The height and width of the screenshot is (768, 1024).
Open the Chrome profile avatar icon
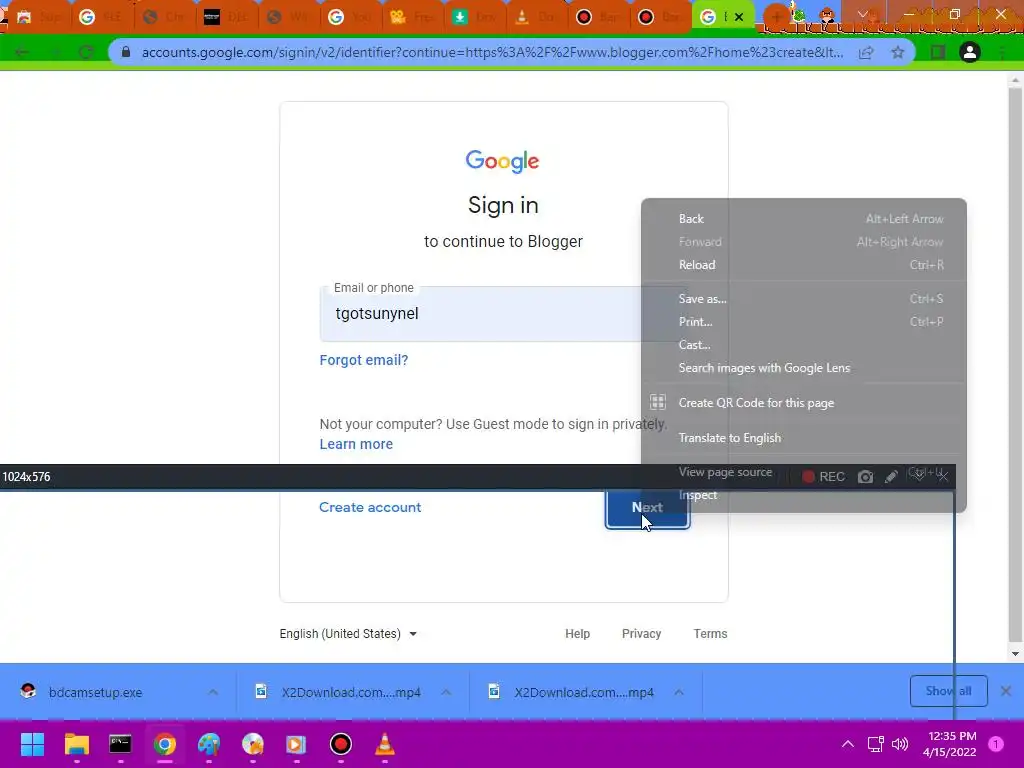click(970, 52)
